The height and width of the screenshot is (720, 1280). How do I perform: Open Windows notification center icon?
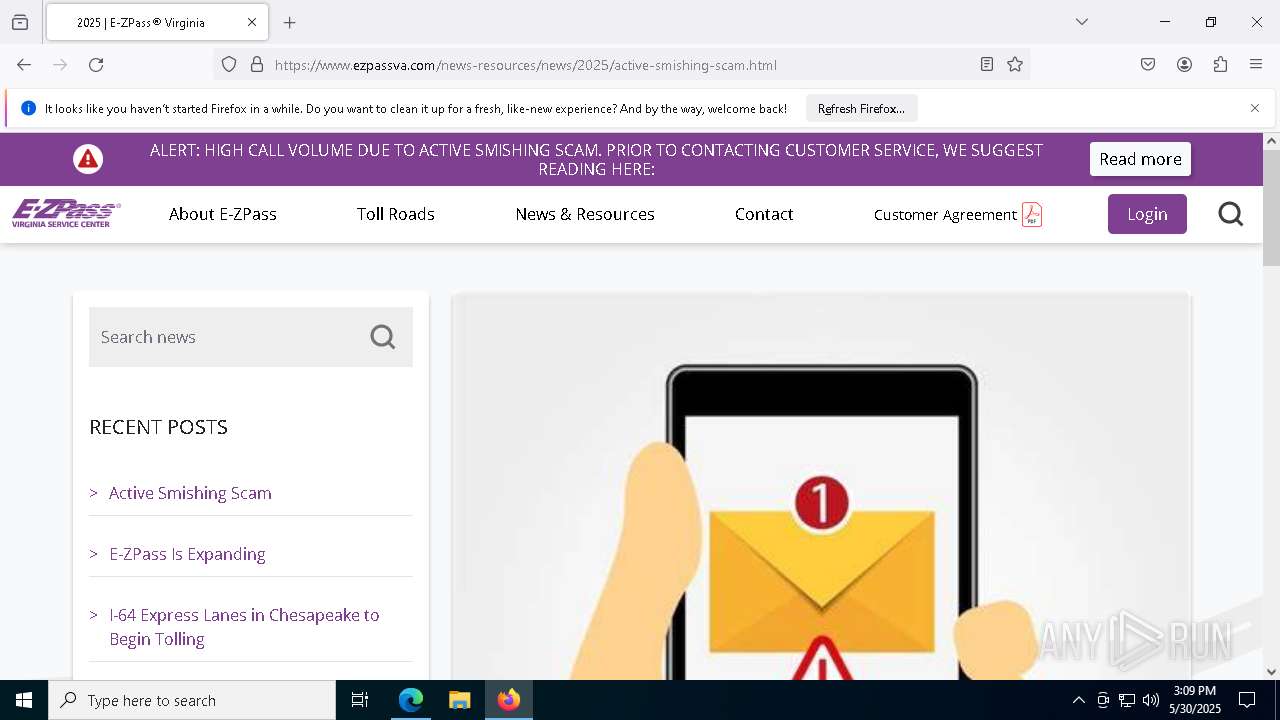tap(1247, 700)
